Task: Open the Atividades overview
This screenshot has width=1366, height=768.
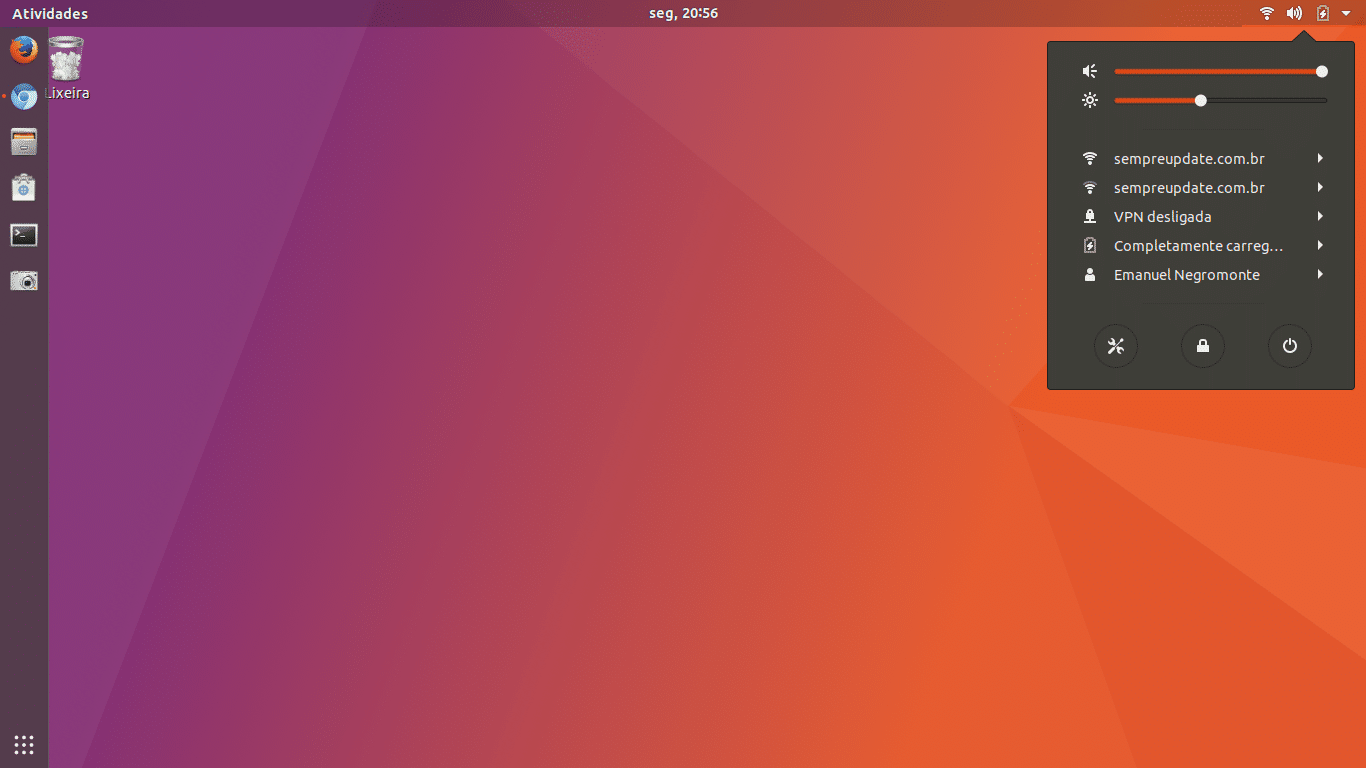Action: 50,13
